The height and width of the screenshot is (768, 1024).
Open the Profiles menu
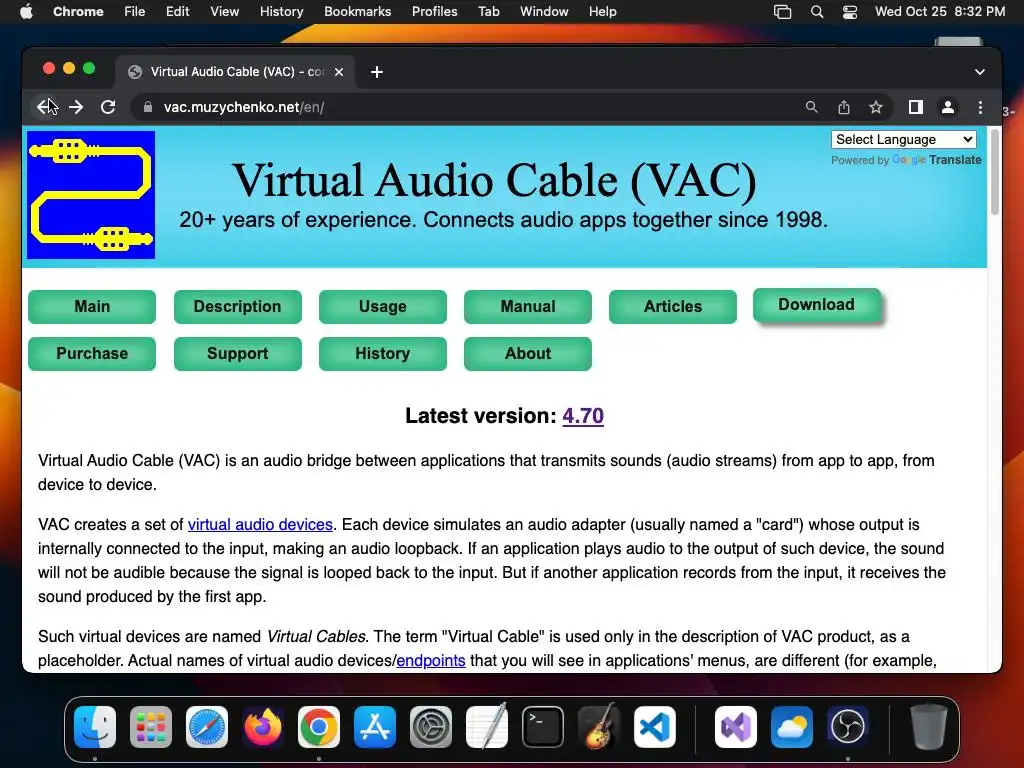pos(434,12)
